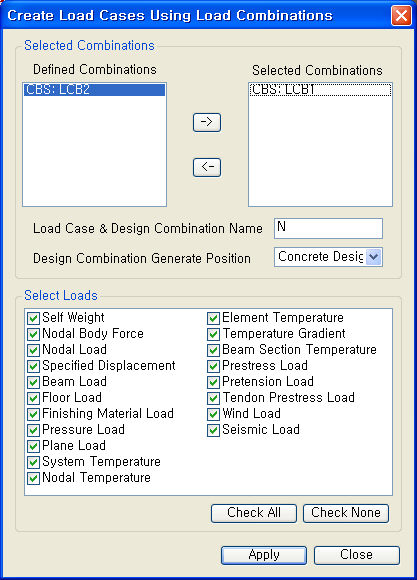Toggle Tendon Prestress Load checkbox
417x580 pixels.
tap(213, 398)
